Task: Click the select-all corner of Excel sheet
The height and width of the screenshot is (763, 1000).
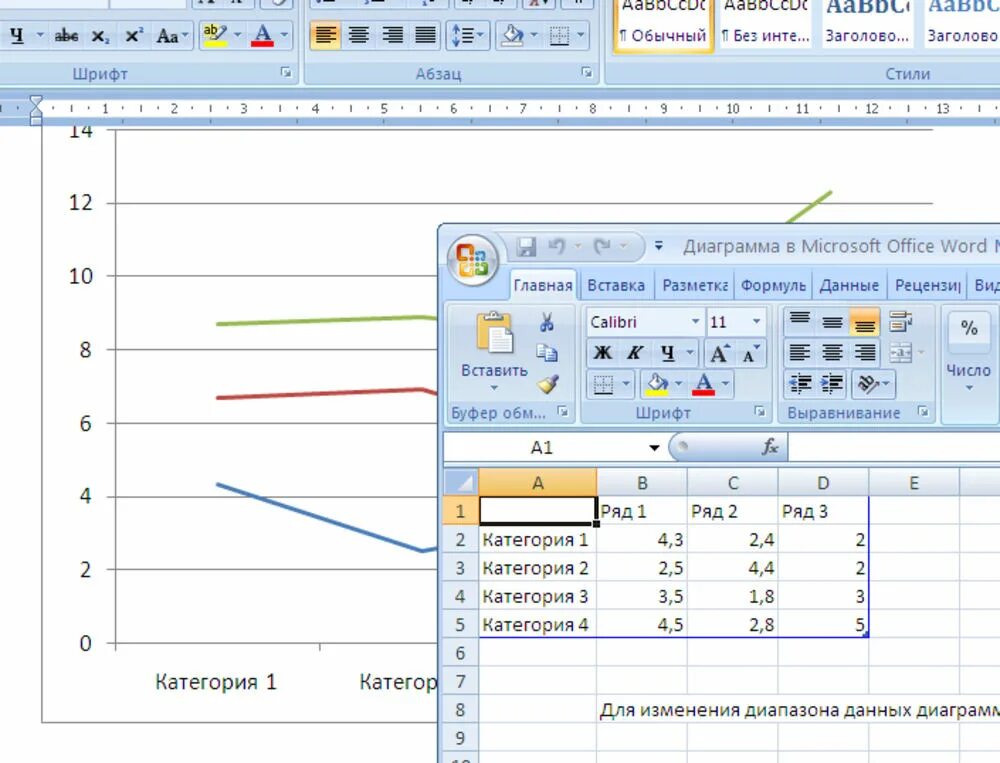Action: coord(460,482)
